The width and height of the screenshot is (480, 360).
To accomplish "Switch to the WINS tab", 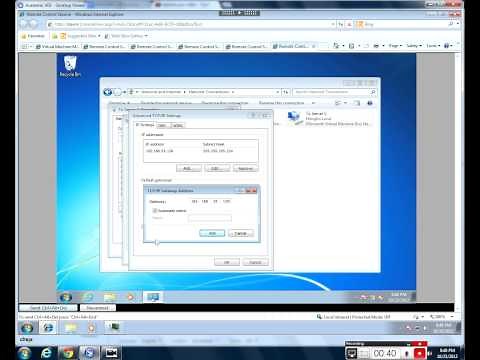I will click(177, 125).
